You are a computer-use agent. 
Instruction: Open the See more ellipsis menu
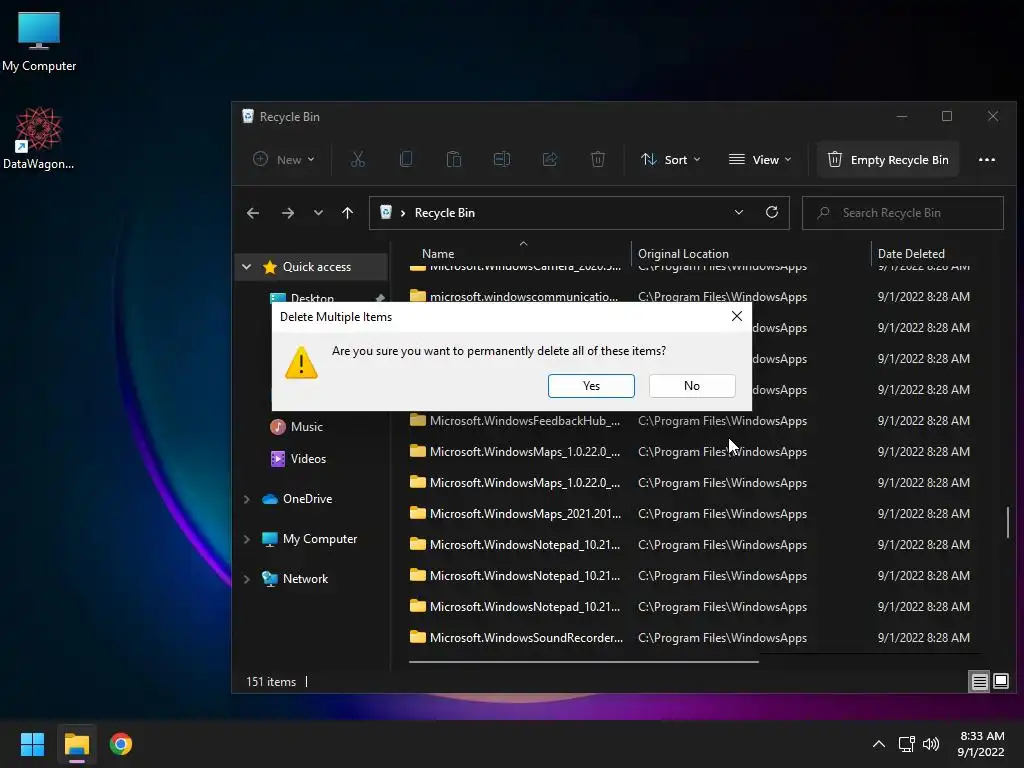pos(987,159)
